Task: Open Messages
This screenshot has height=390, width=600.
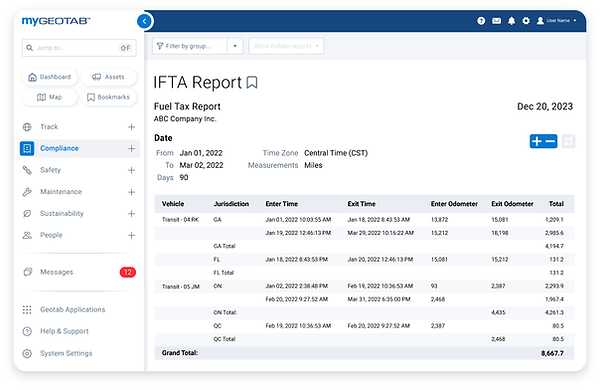Action: (57, 272)
